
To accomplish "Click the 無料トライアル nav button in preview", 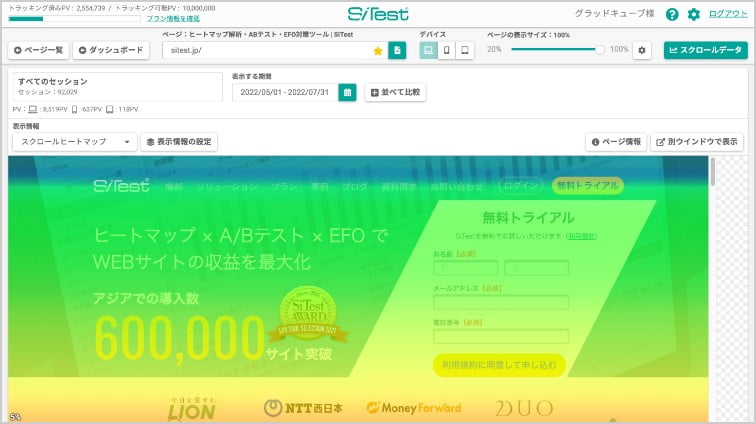I will pos(588,185).
